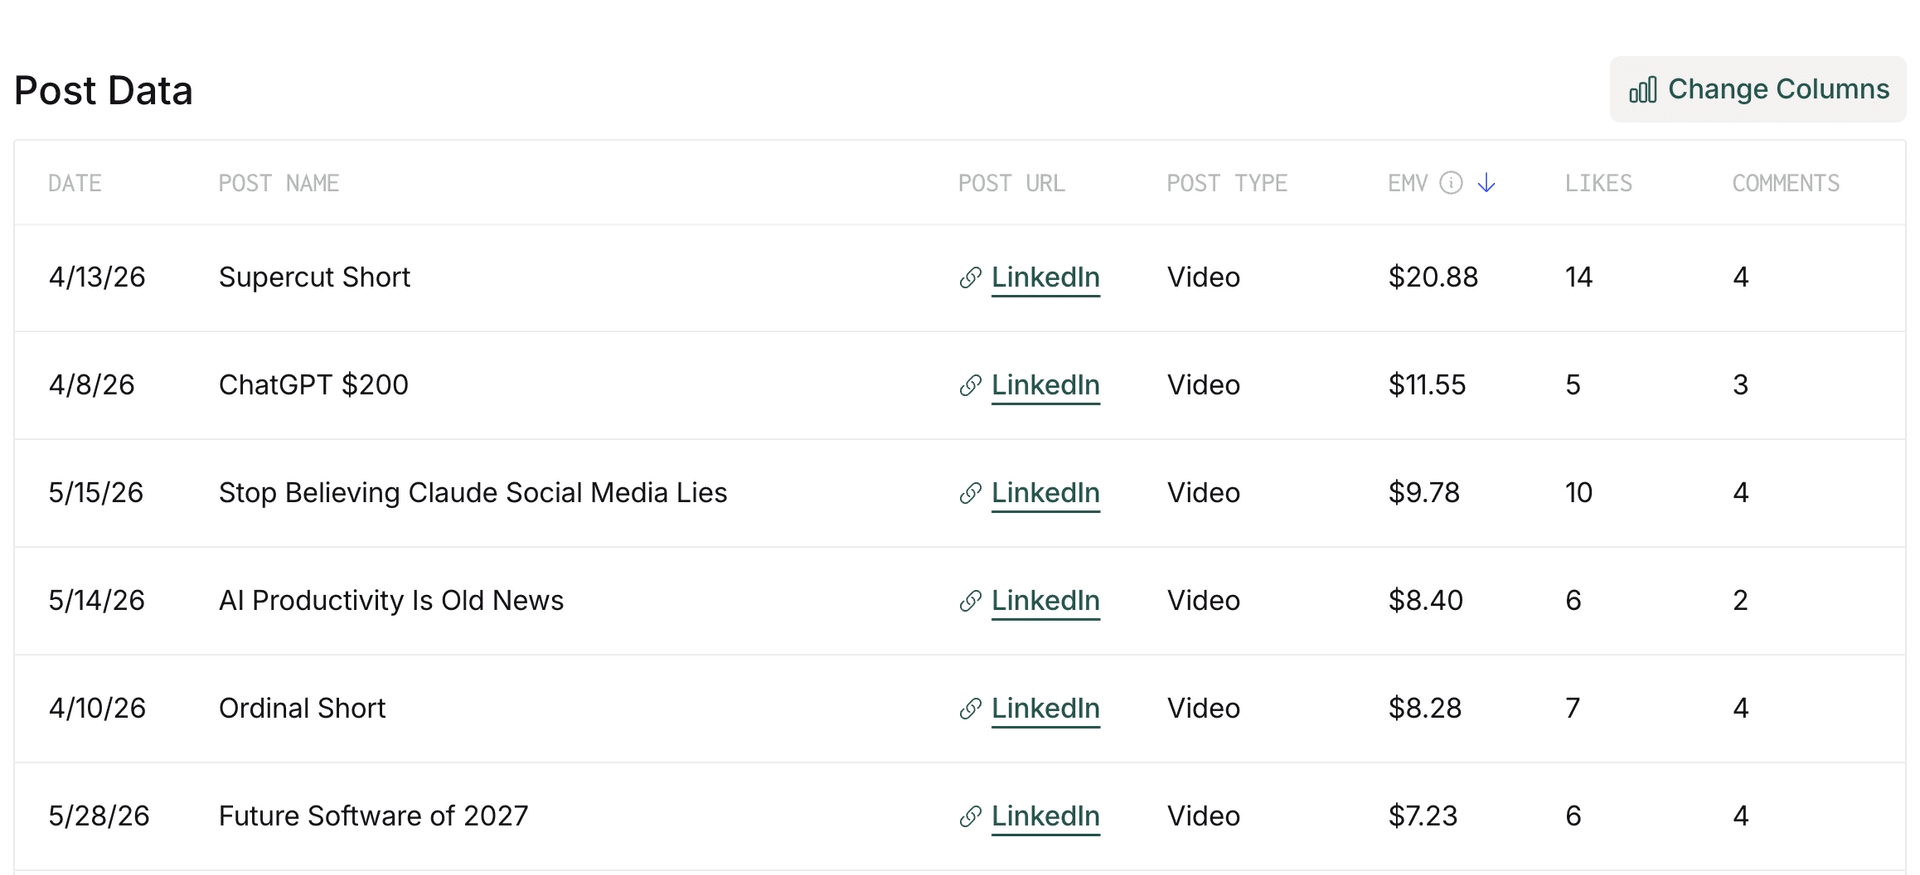Viewport: 1920px width, 875px height.
Task: Click link icon in Future Software row
Action: tap(970, 817)
